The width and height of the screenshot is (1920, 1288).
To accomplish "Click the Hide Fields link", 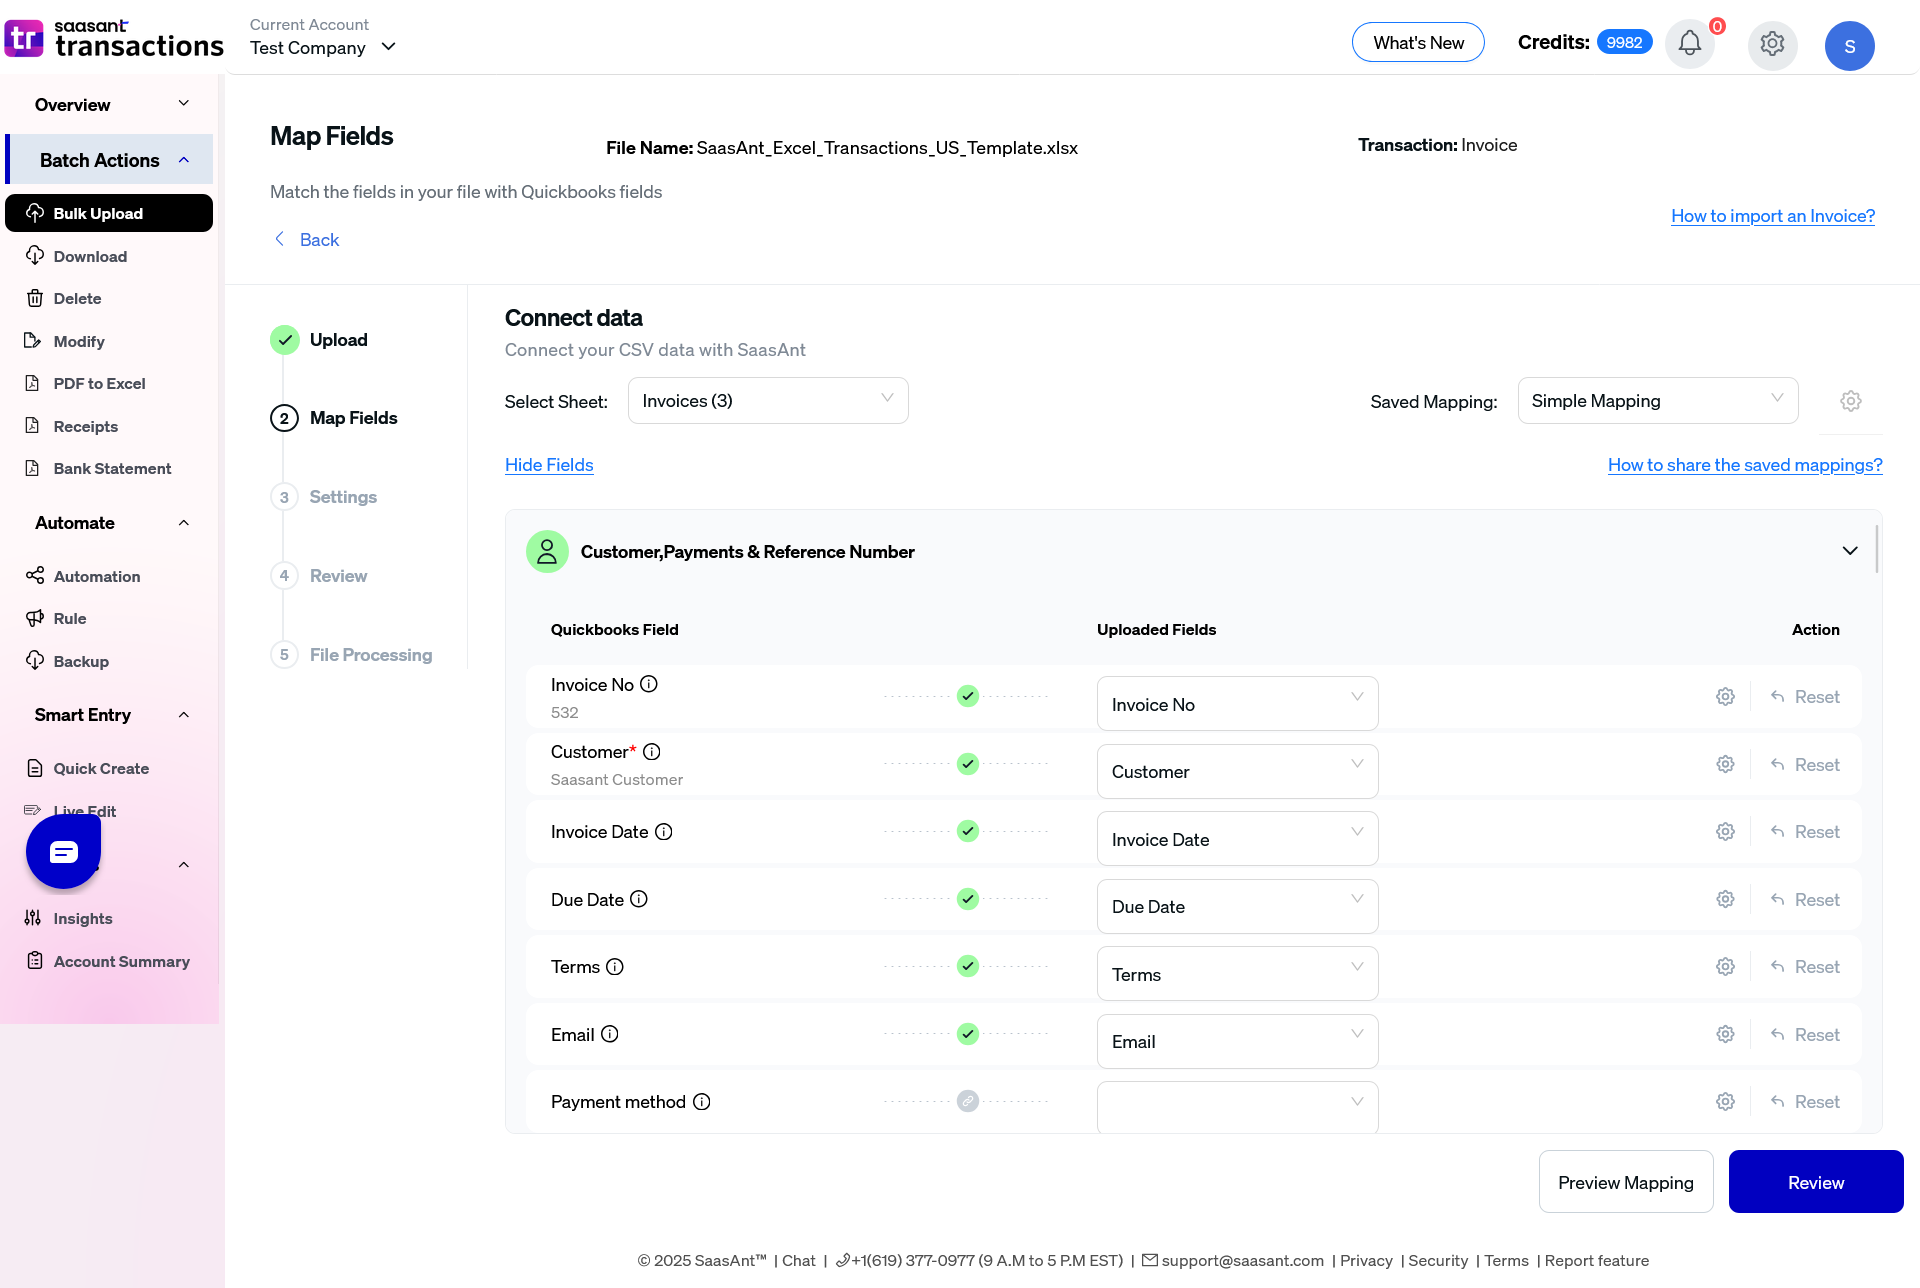I will tap(549, 465).
